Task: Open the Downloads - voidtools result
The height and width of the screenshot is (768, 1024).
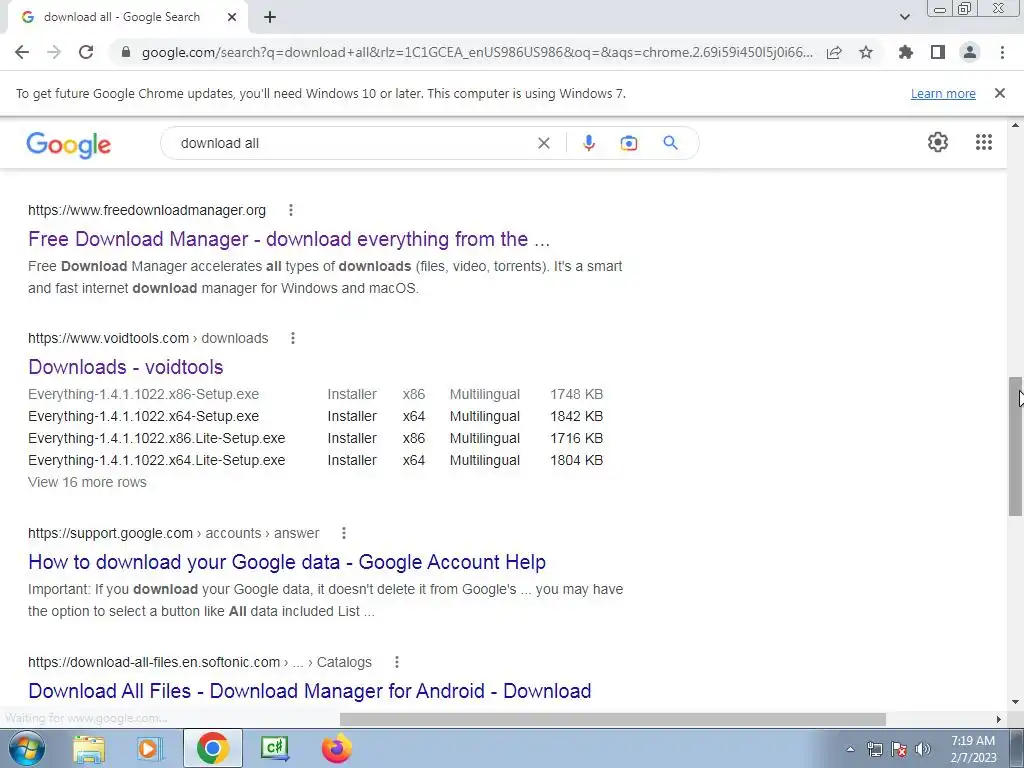Action: (125, 367)
